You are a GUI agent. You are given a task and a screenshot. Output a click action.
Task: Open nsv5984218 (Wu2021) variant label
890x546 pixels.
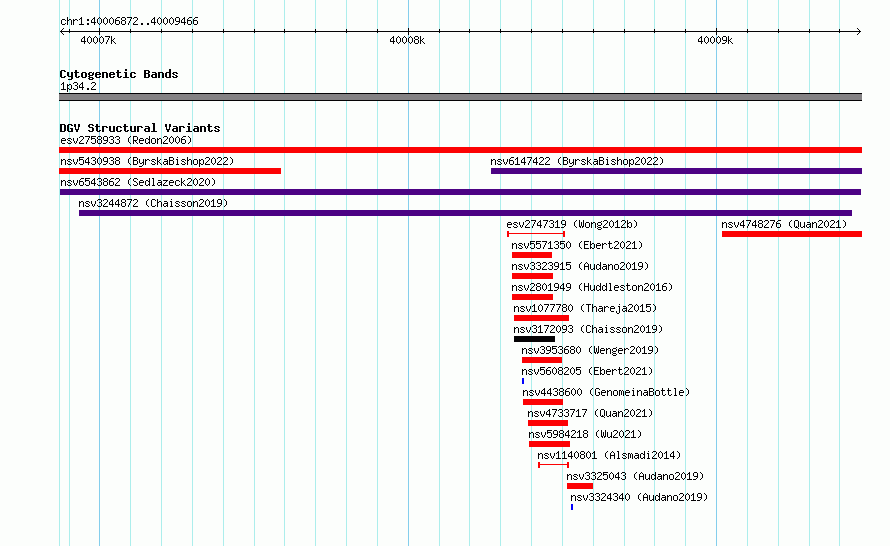pos(585,434)
